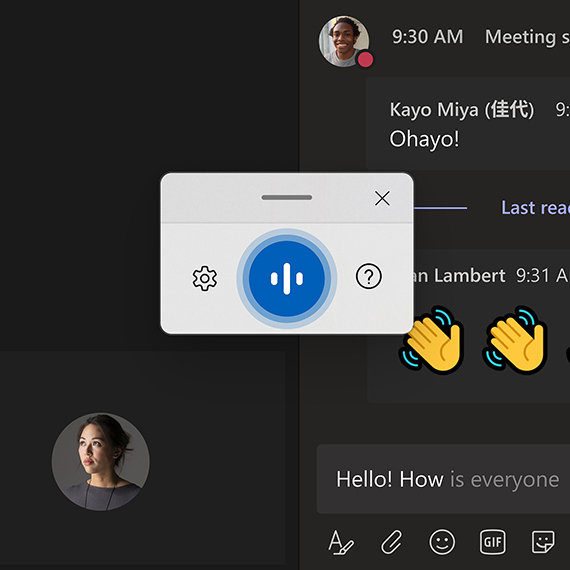Open voice typing settings gear

tap(205, 278)
